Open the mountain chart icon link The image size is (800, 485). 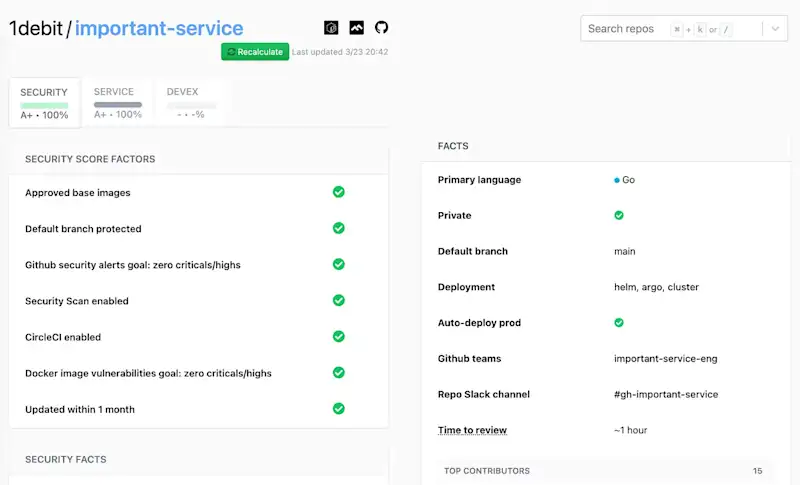point(357,28)
